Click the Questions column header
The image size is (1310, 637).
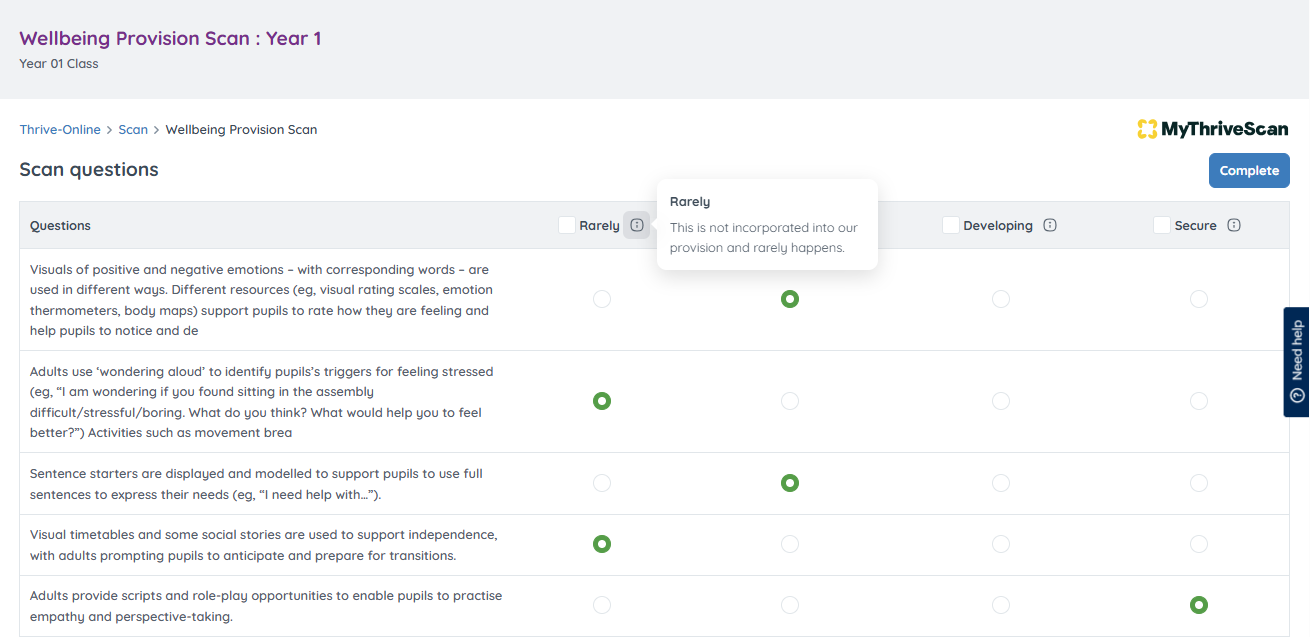(60, 225)
